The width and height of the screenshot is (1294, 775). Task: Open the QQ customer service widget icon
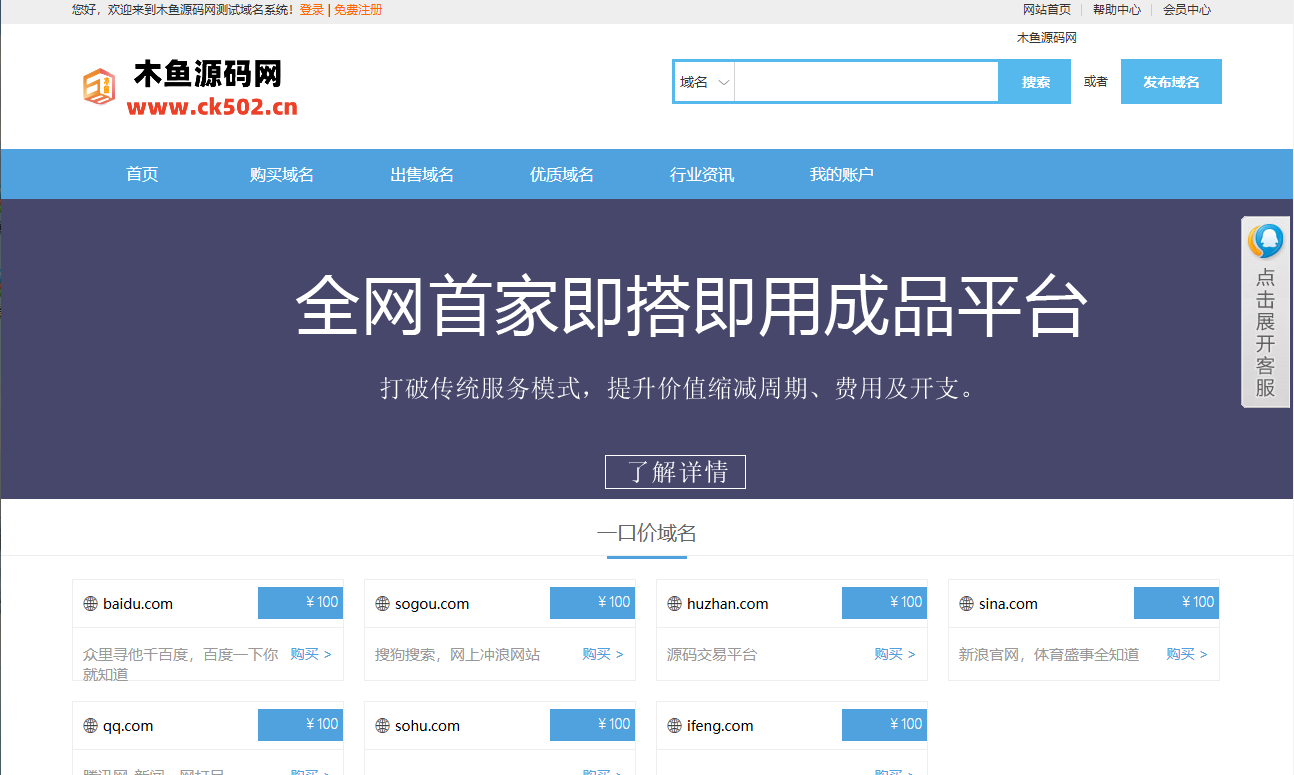point(1266,242)
